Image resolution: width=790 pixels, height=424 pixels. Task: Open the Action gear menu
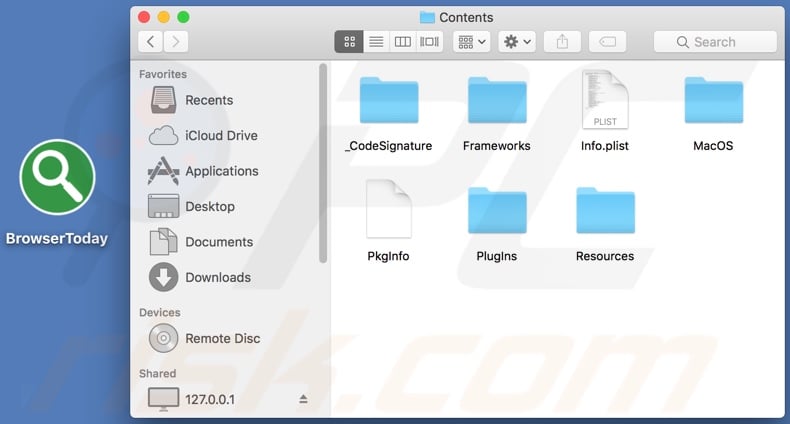point(517,42)
